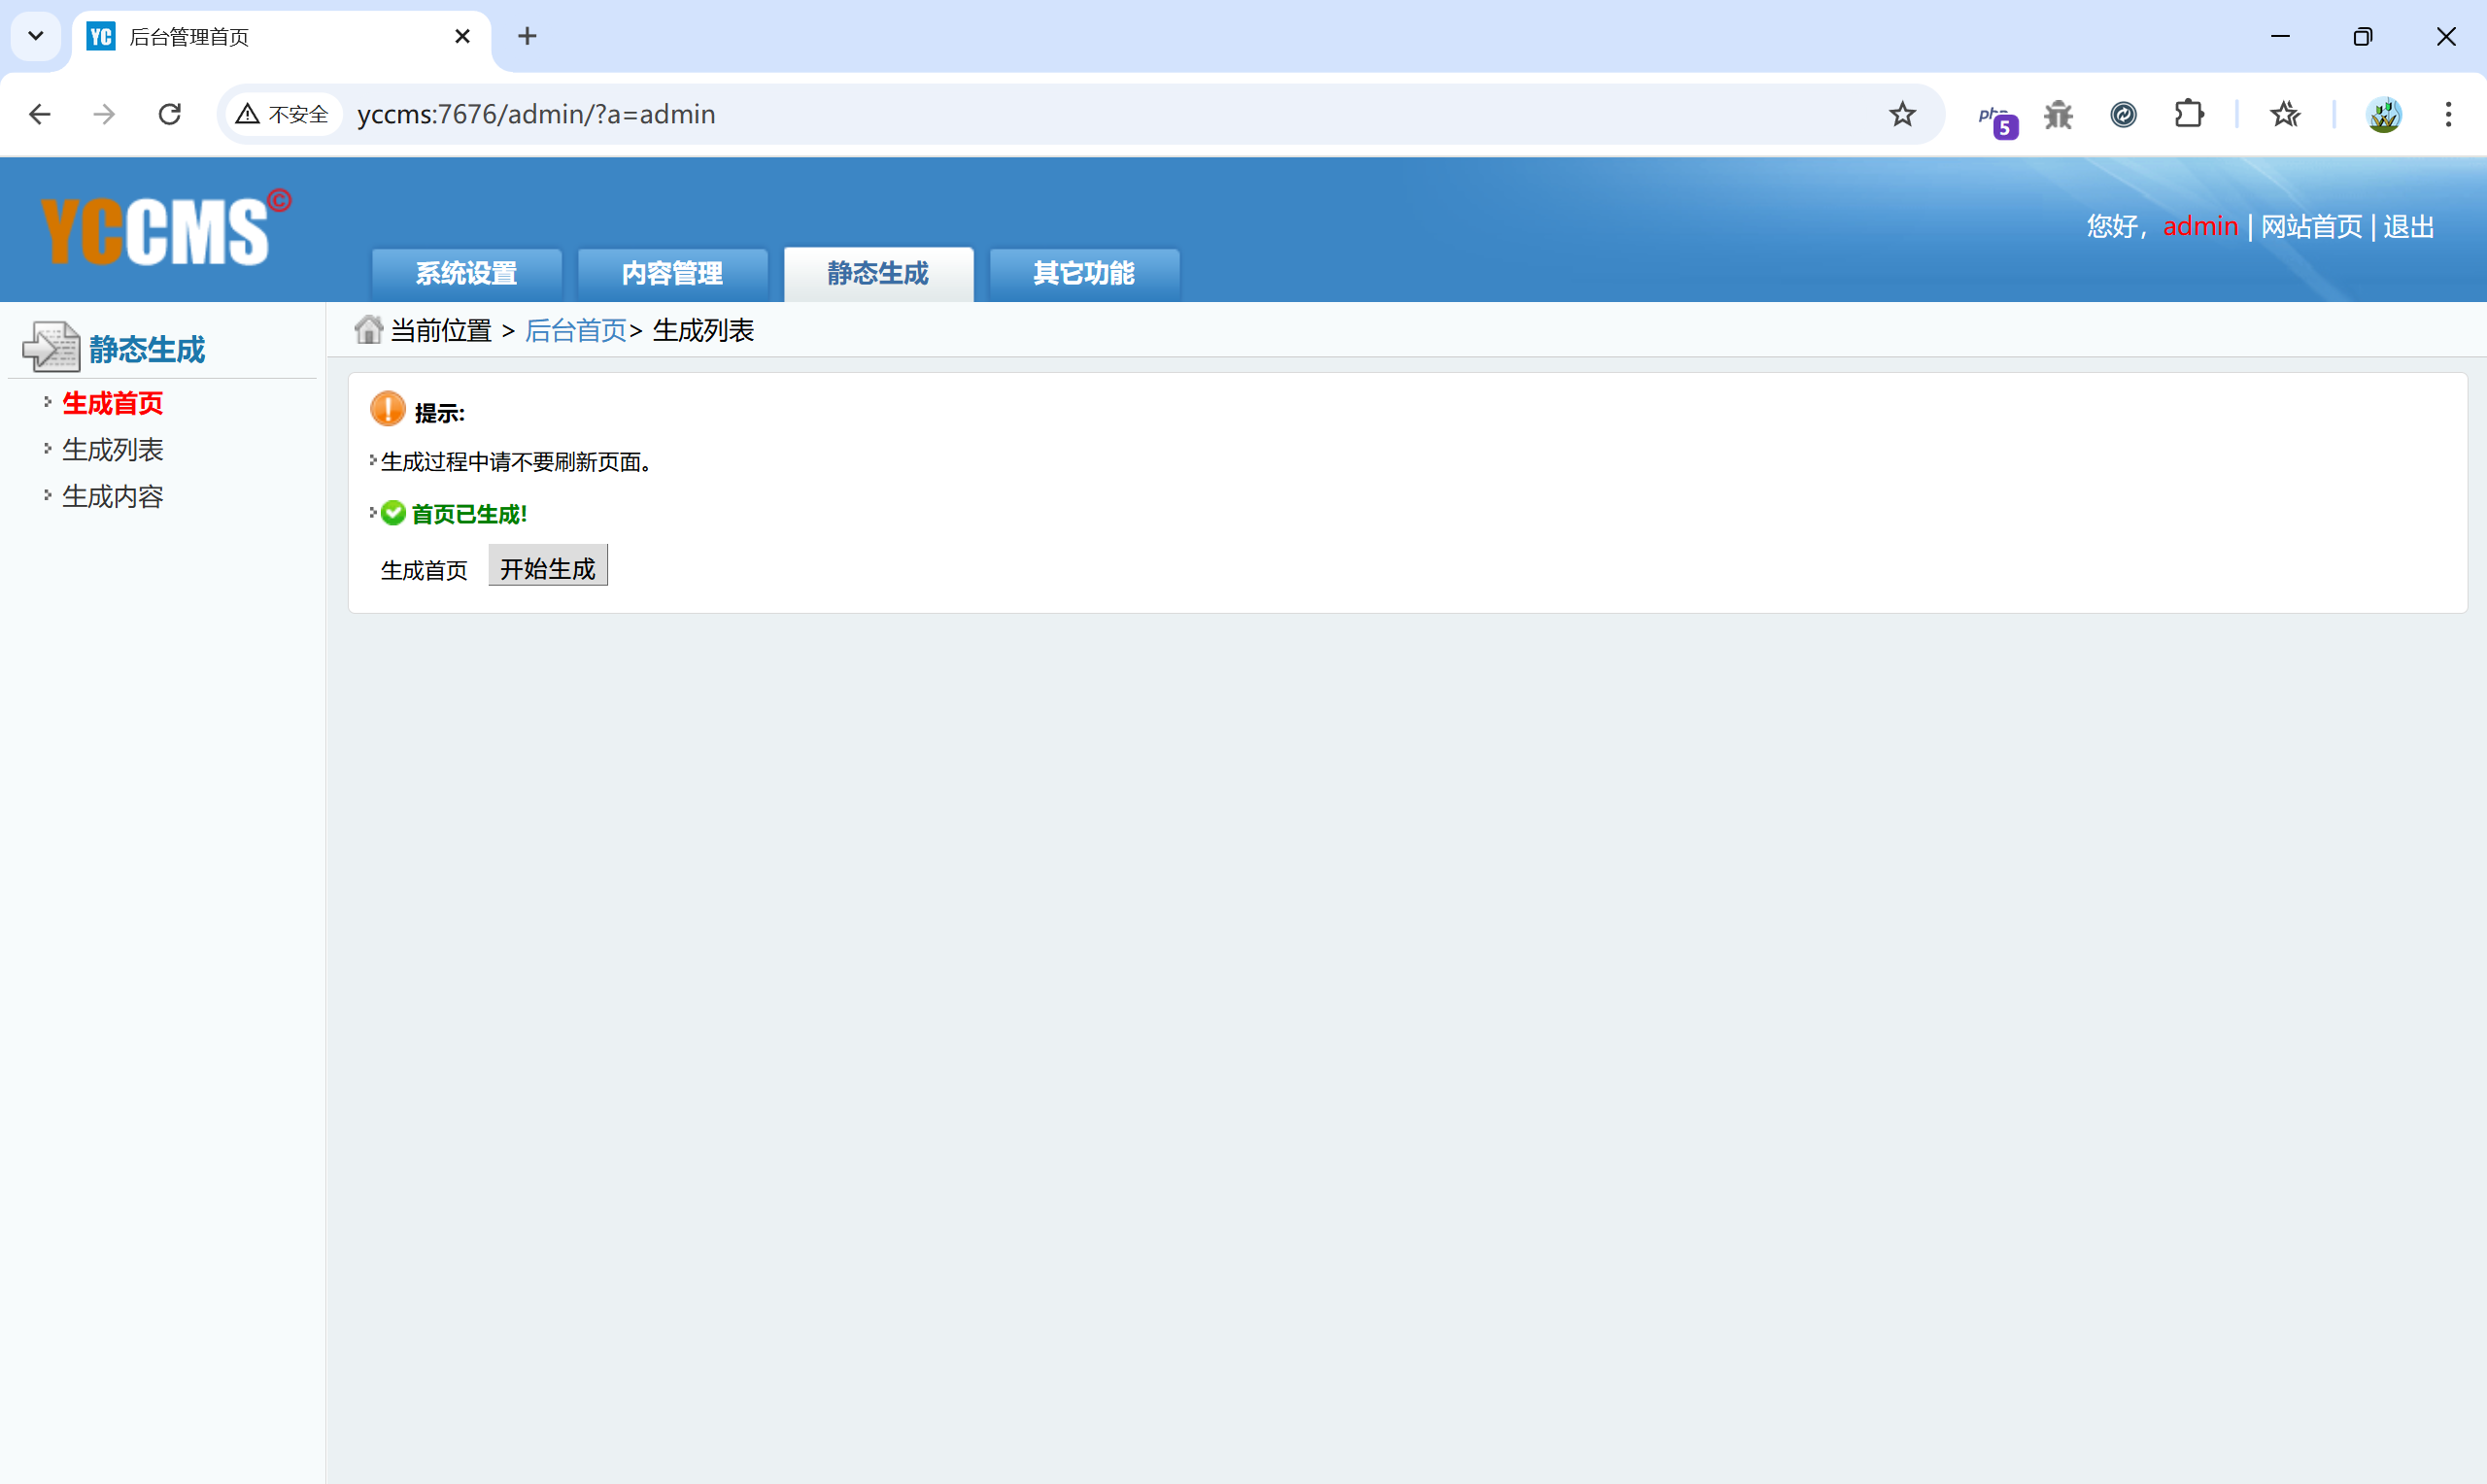This screenshot has height=1484, width=2487.
Task: Switch to 系统设置 tab
Action: click(466, 273)
